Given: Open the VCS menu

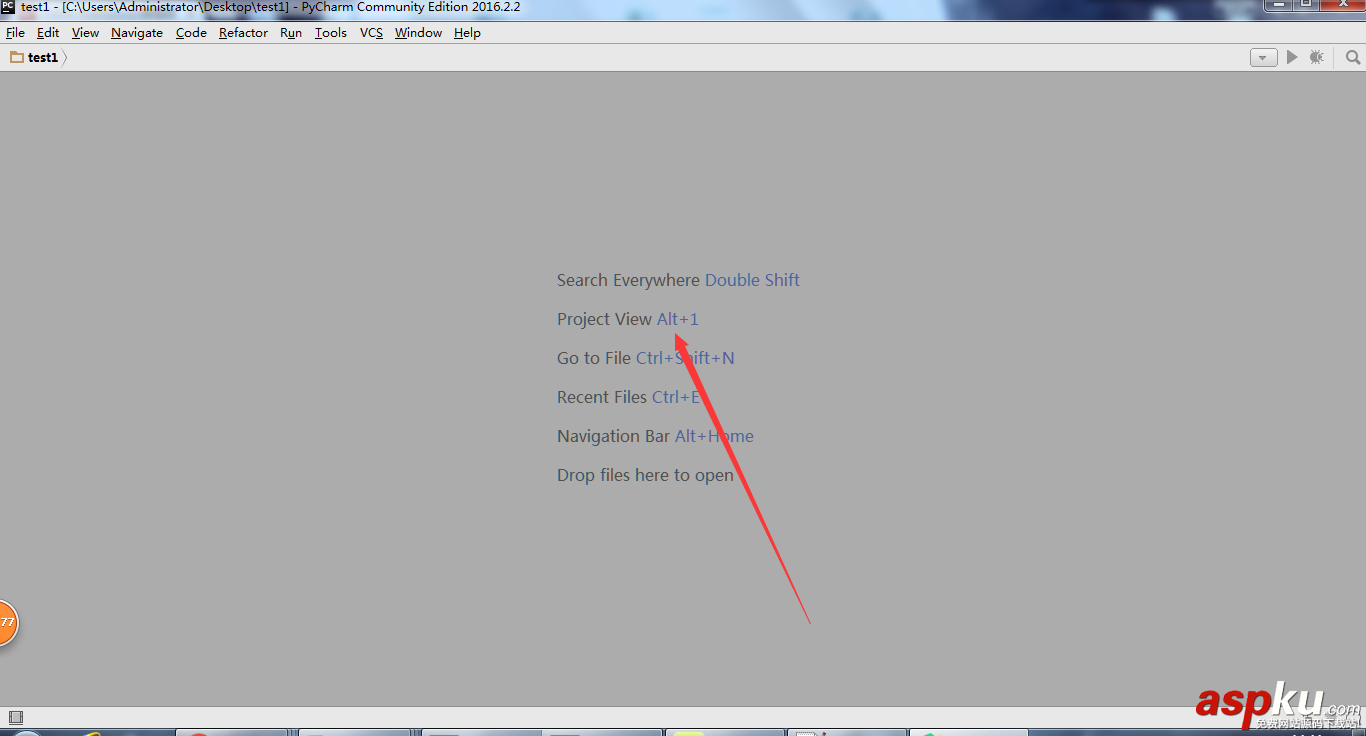Looking at the screenshot, I should (x=371, y=33).
